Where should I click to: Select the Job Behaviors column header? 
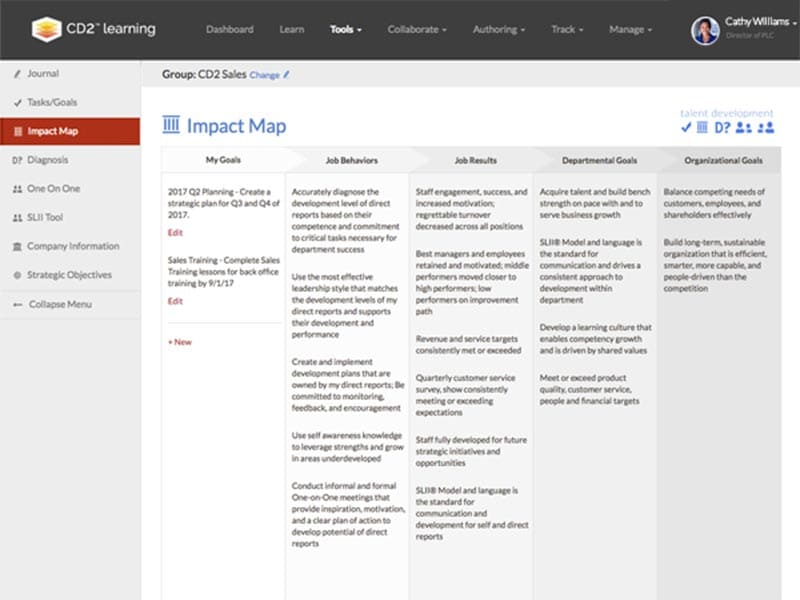pyautogui.click(x=345, y=160)
